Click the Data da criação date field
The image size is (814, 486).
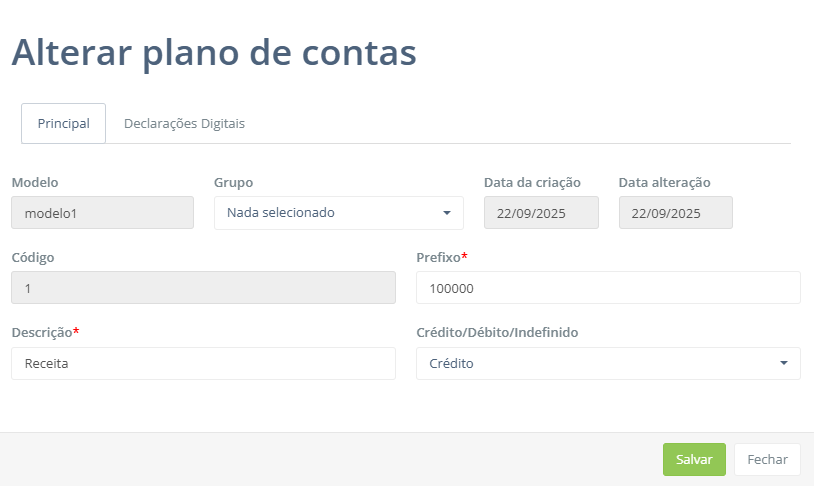tap(541, 213)
